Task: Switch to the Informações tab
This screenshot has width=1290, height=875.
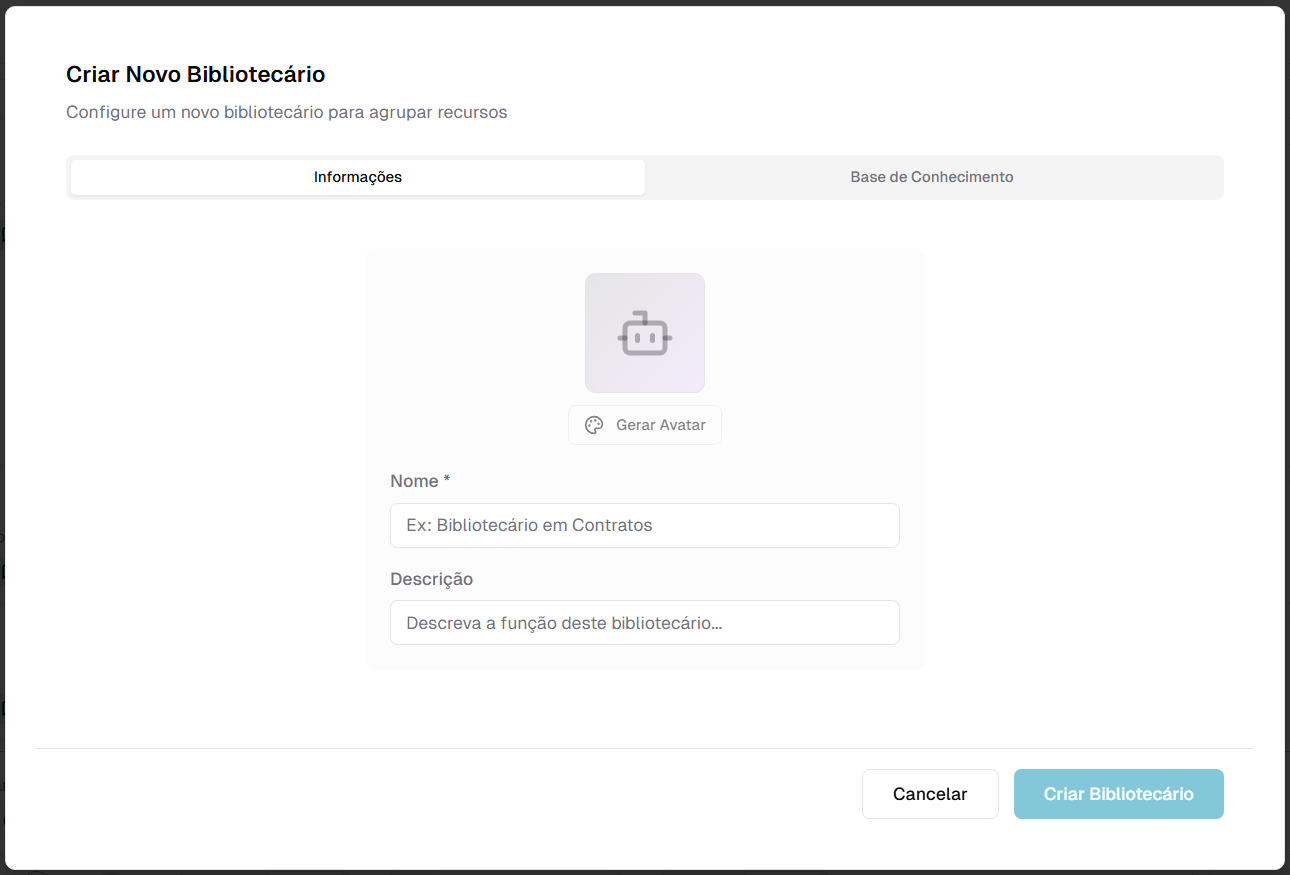Action: pyautogui.click(x=358, y=177)
